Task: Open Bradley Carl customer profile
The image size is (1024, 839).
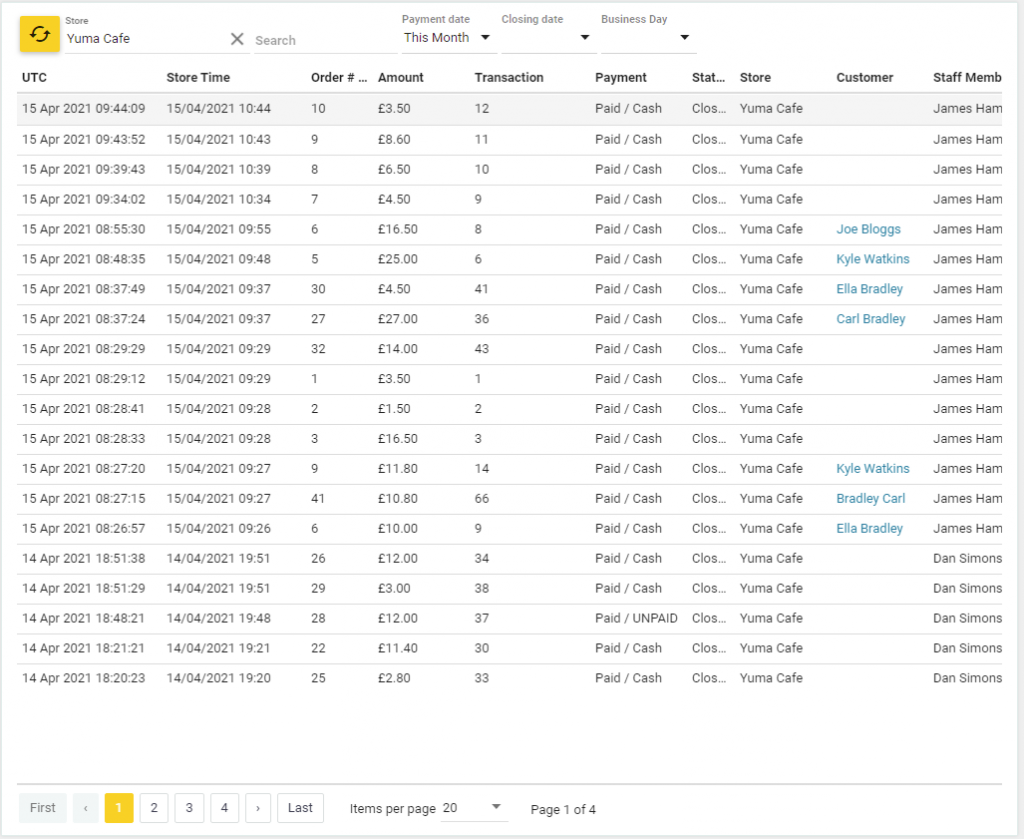Action: pyautogui.click(x=869, y=498)
